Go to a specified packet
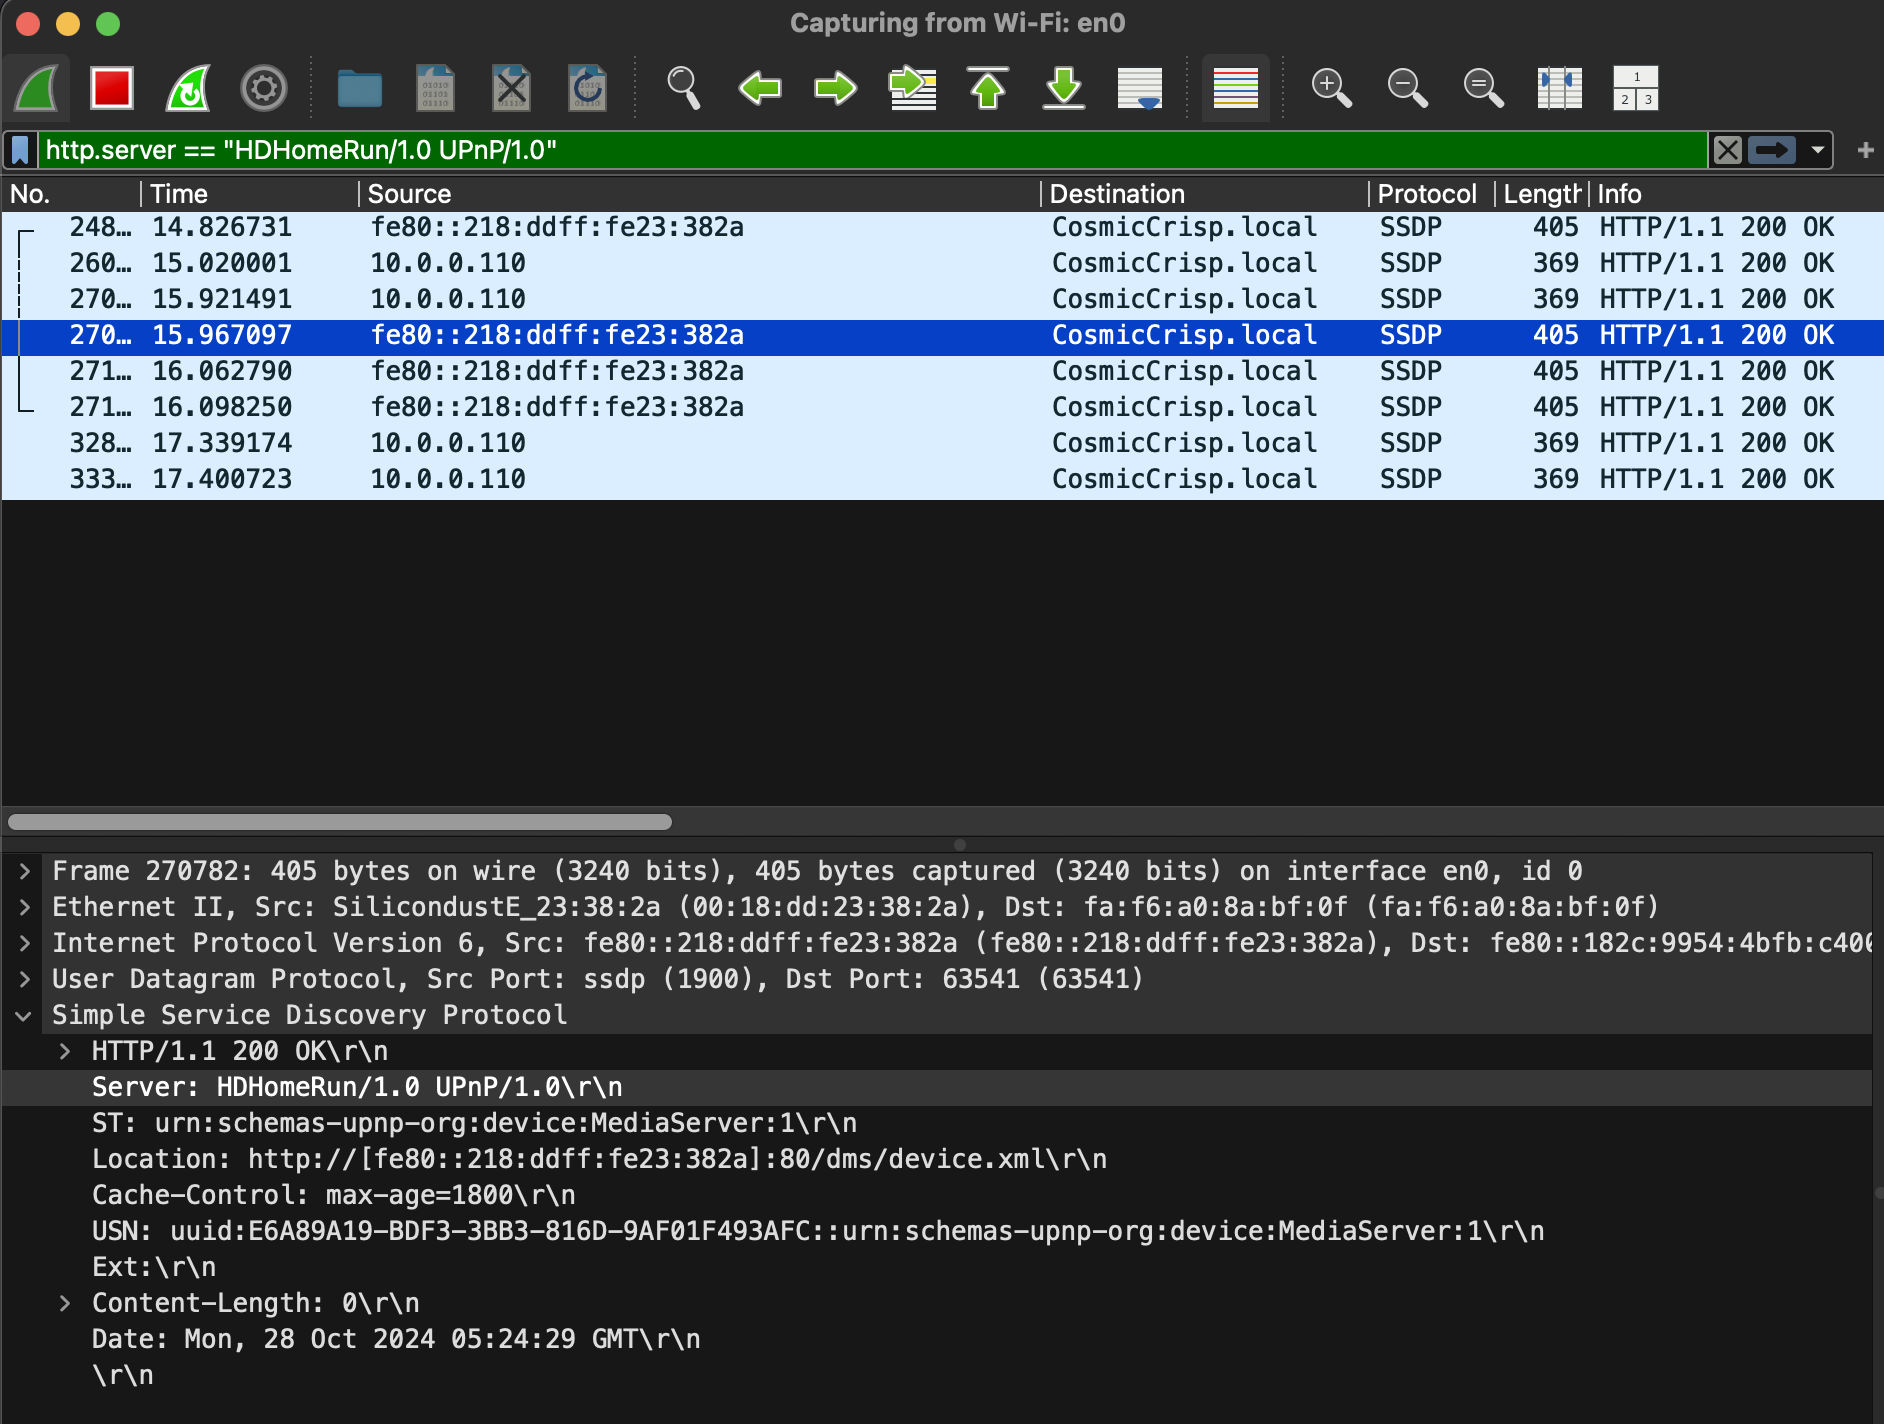The height and width of the screenshot is (1424, 1884). click(912, 89)
